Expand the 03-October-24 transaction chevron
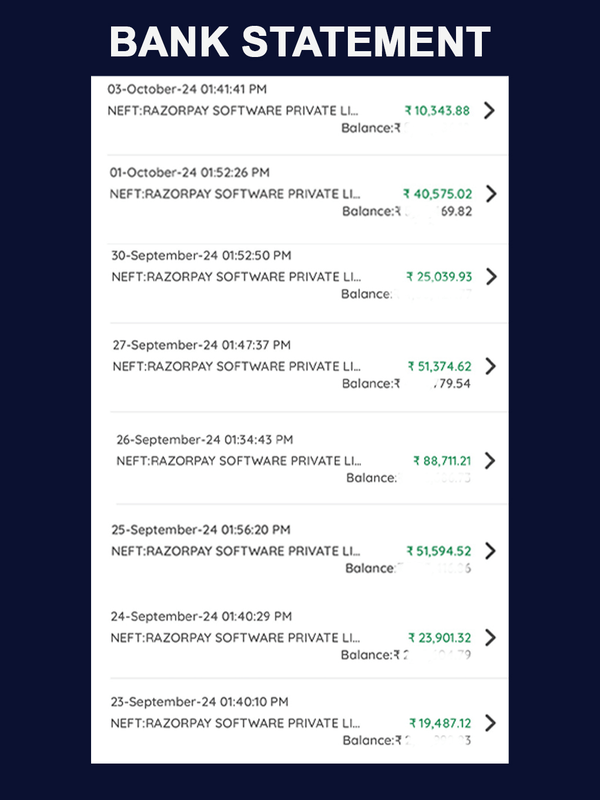600x800 pixels. click(x=489, y=110)
